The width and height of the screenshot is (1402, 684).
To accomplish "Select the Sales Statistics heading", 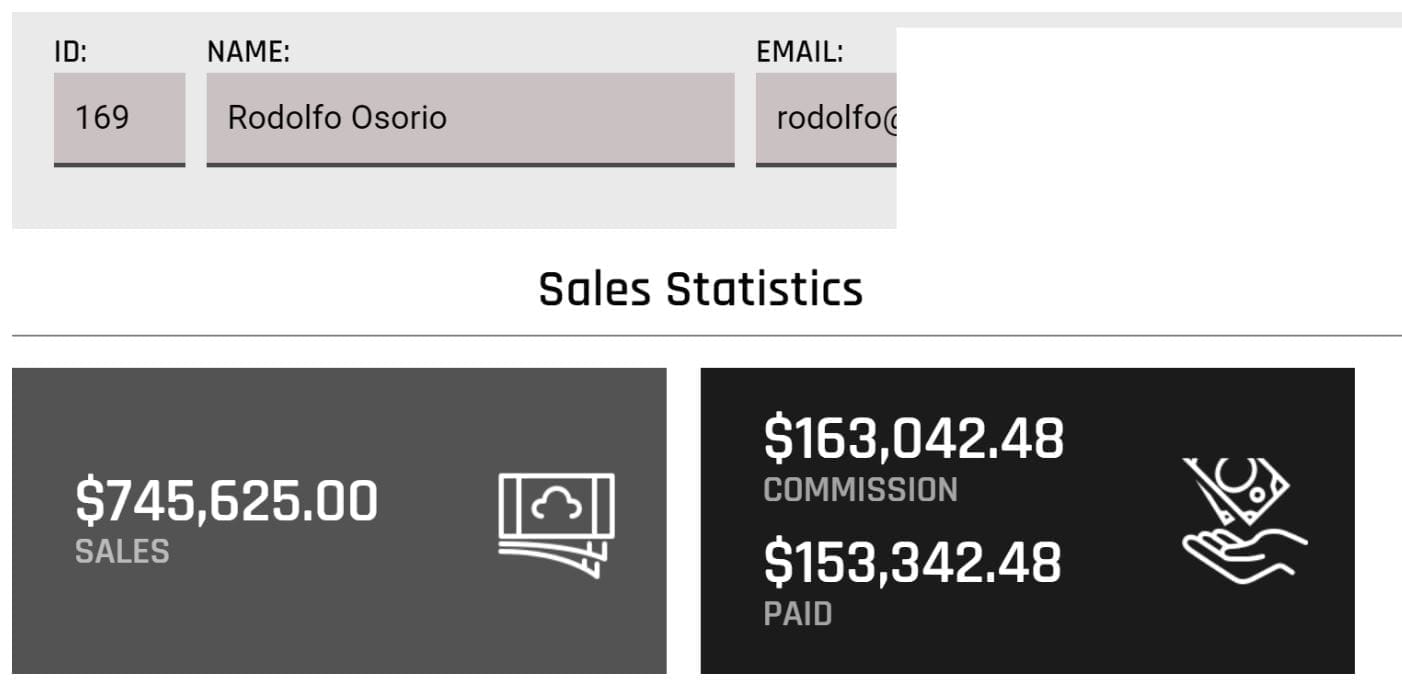I will pos(700,289).
